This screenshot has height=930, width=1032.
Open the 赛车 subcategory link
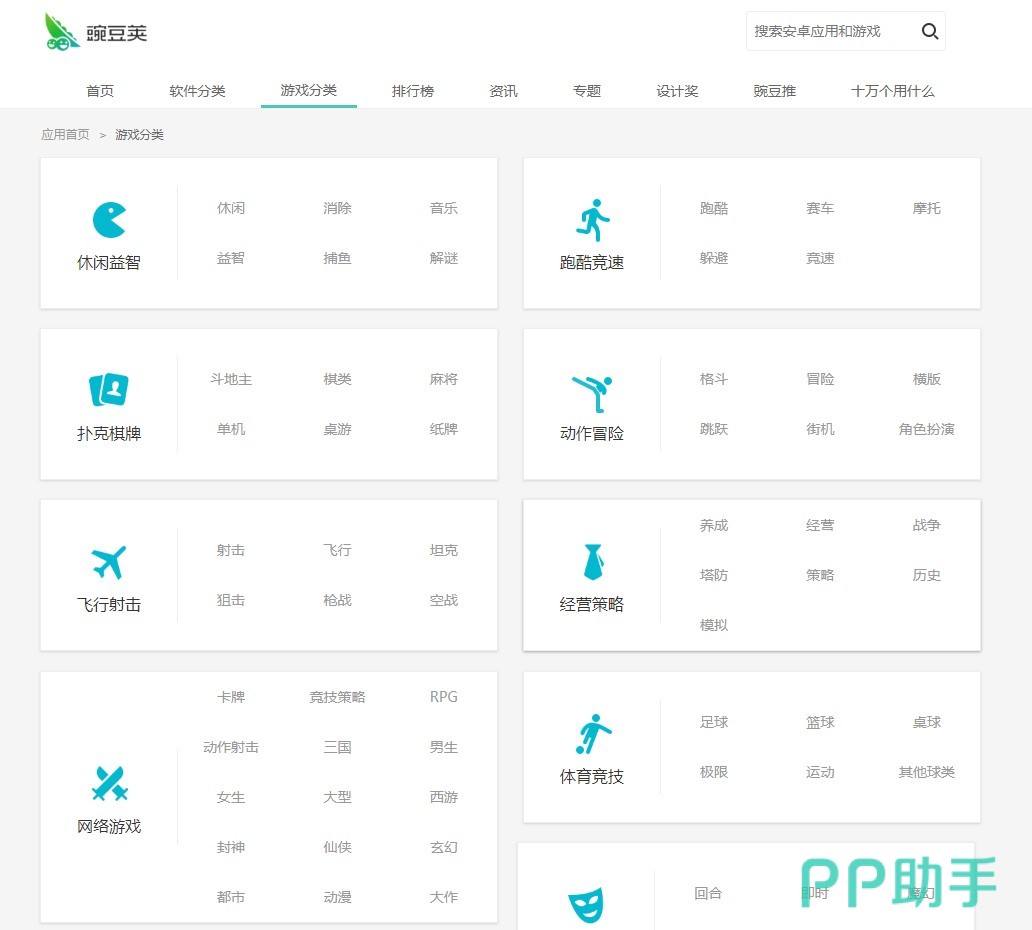click(x=820, y=208)
